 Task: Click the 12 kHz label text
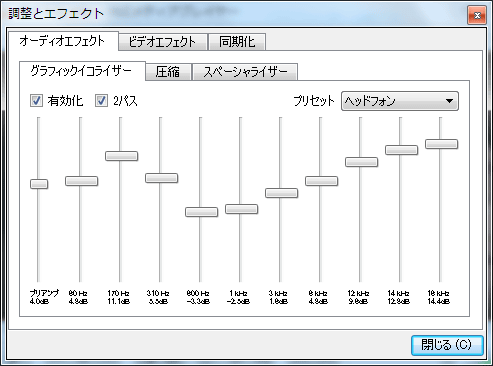point(358,293)
